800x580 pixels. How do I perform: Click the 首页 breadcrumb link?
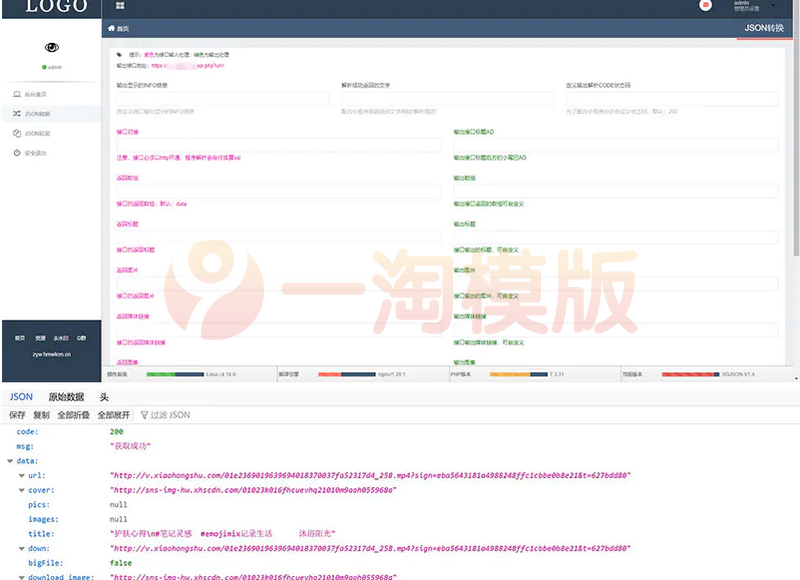pos(123,29)
